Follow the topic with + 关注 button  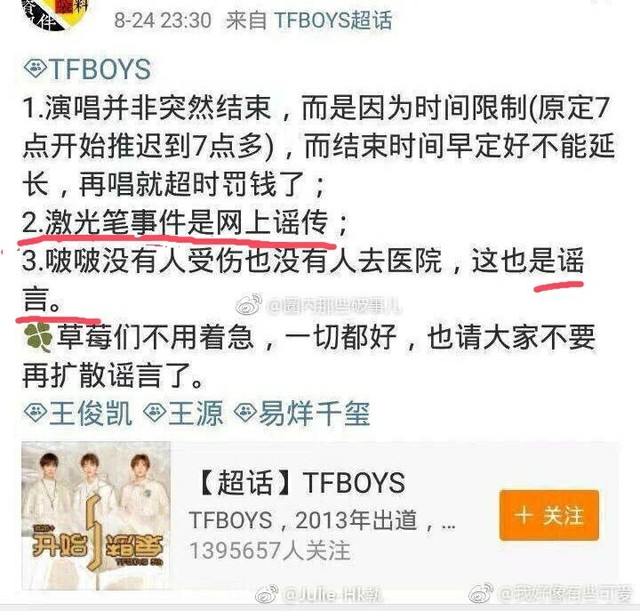point(549,515)
